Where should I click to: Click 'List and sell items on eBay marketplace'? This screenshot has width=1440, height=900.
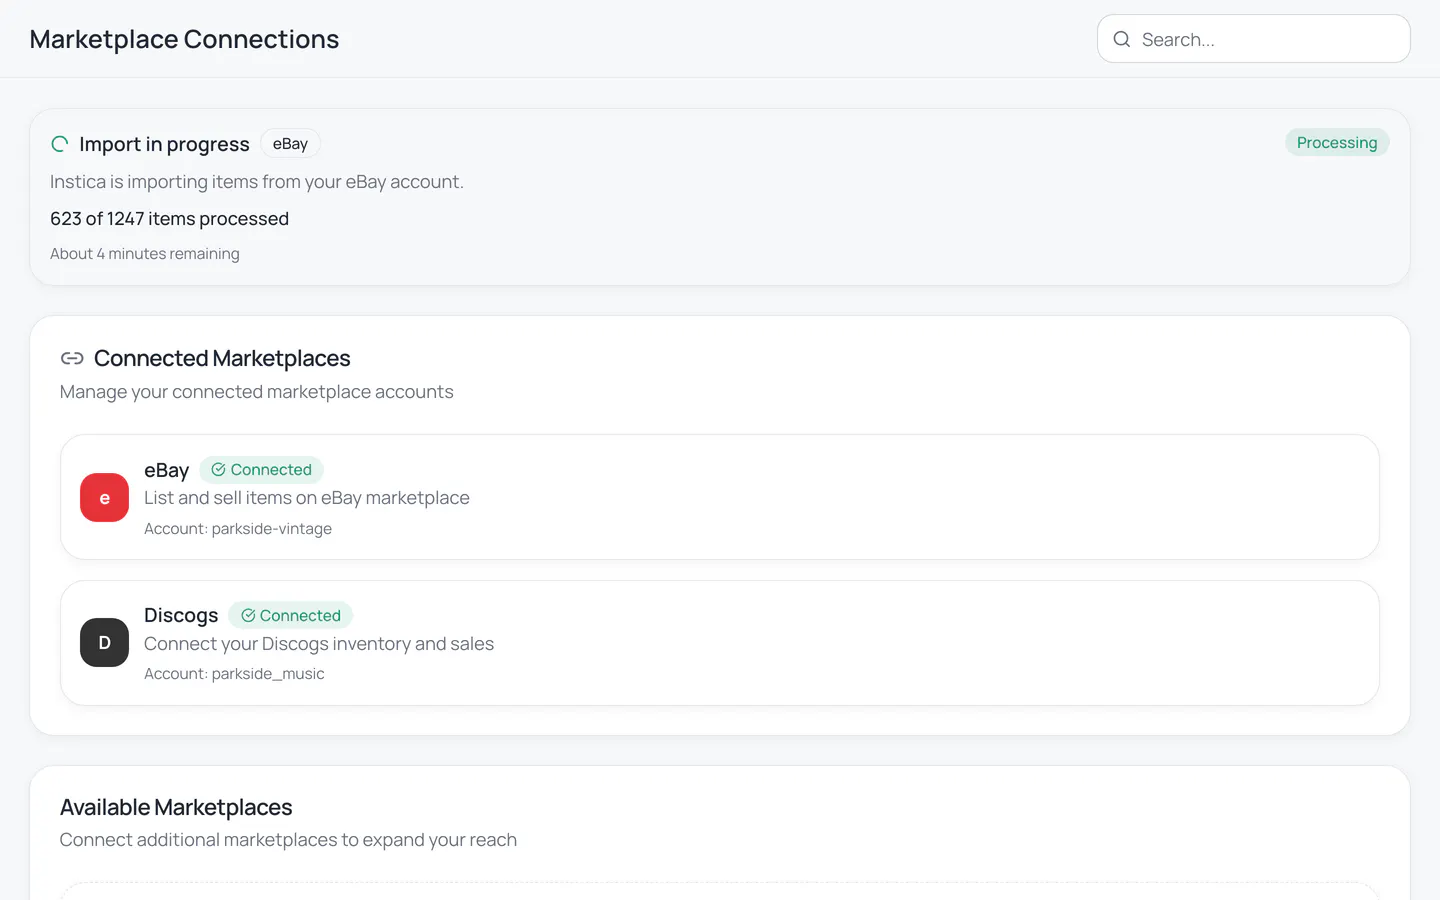[x=307, y=498]
